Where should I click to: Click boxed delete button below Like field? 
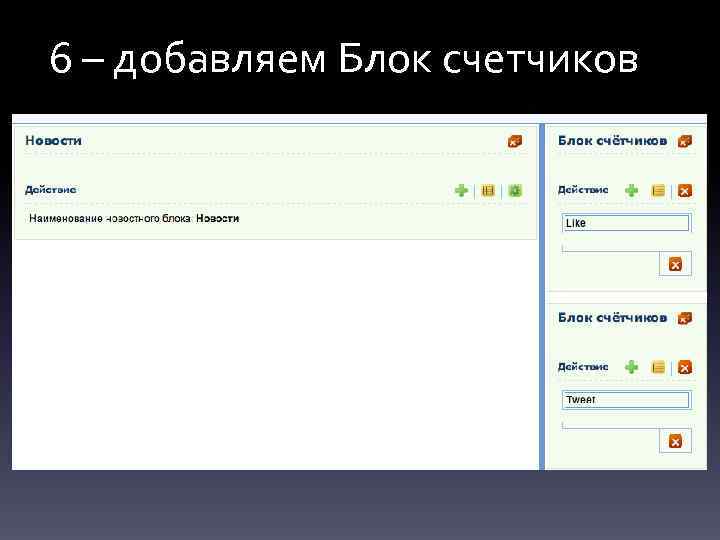(675, 264)
